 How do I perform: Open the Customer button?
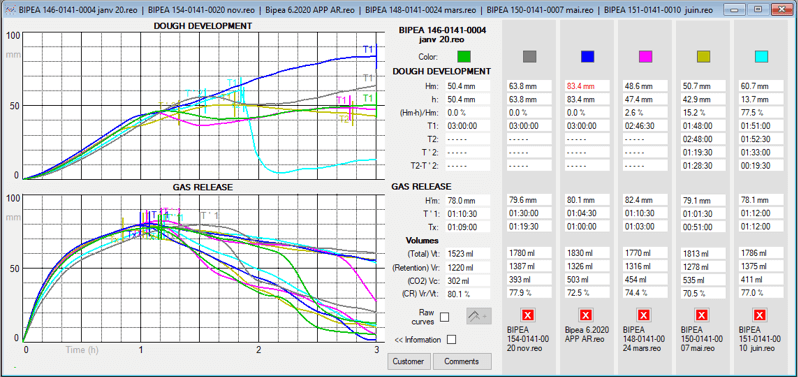[409, 362]
